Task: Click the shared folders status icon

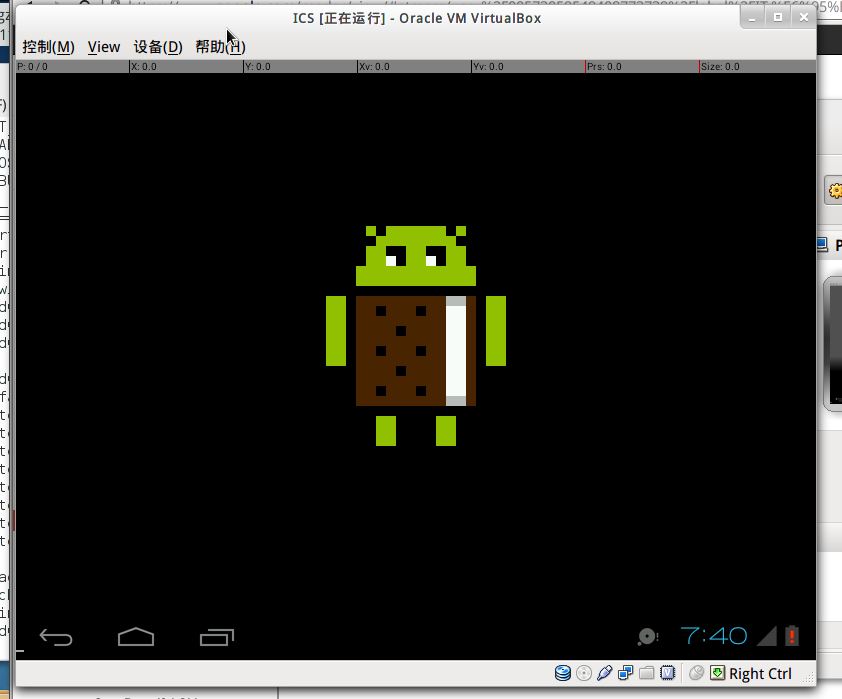Action: pos(647,673)
